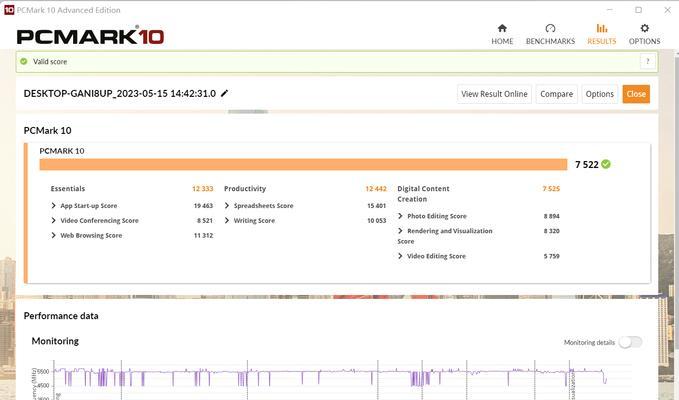This screenshot has width=679, height=400.
Task: Expand Video Editing Score
Action: pyautogui.click(x=400, y=256)
